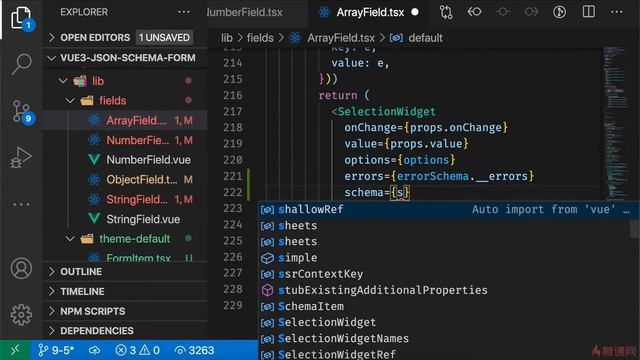The image size is (640, 360).
Task: Select ssrContextKey autocomplete suggestion
Action: 445,274
